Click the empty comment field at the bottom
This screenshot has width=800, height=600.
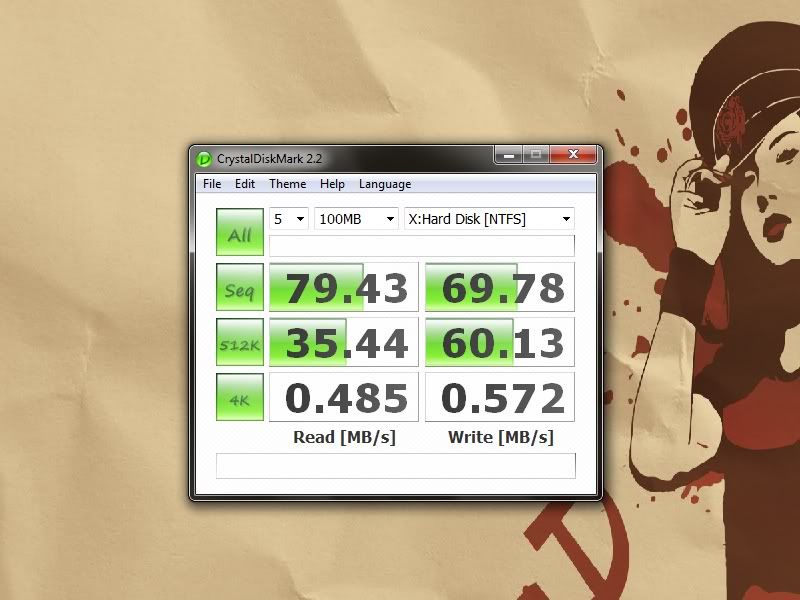[x=396, y=466]
